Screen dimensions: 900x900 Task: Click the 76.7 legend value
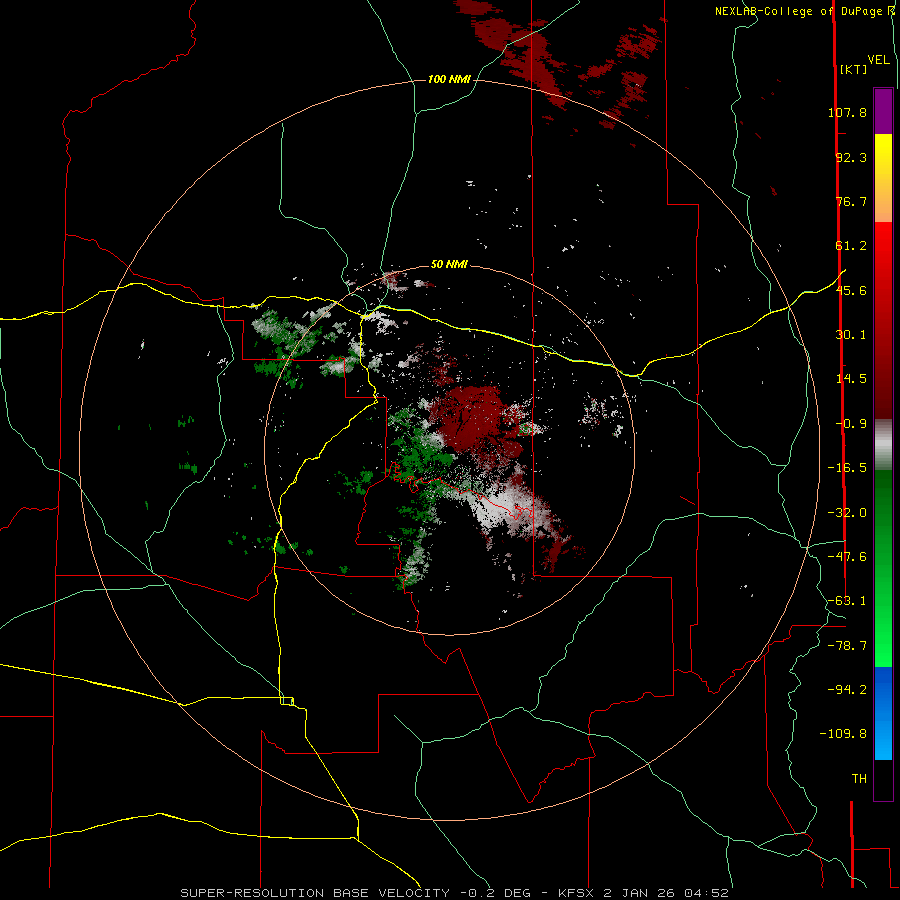point(851,201)
